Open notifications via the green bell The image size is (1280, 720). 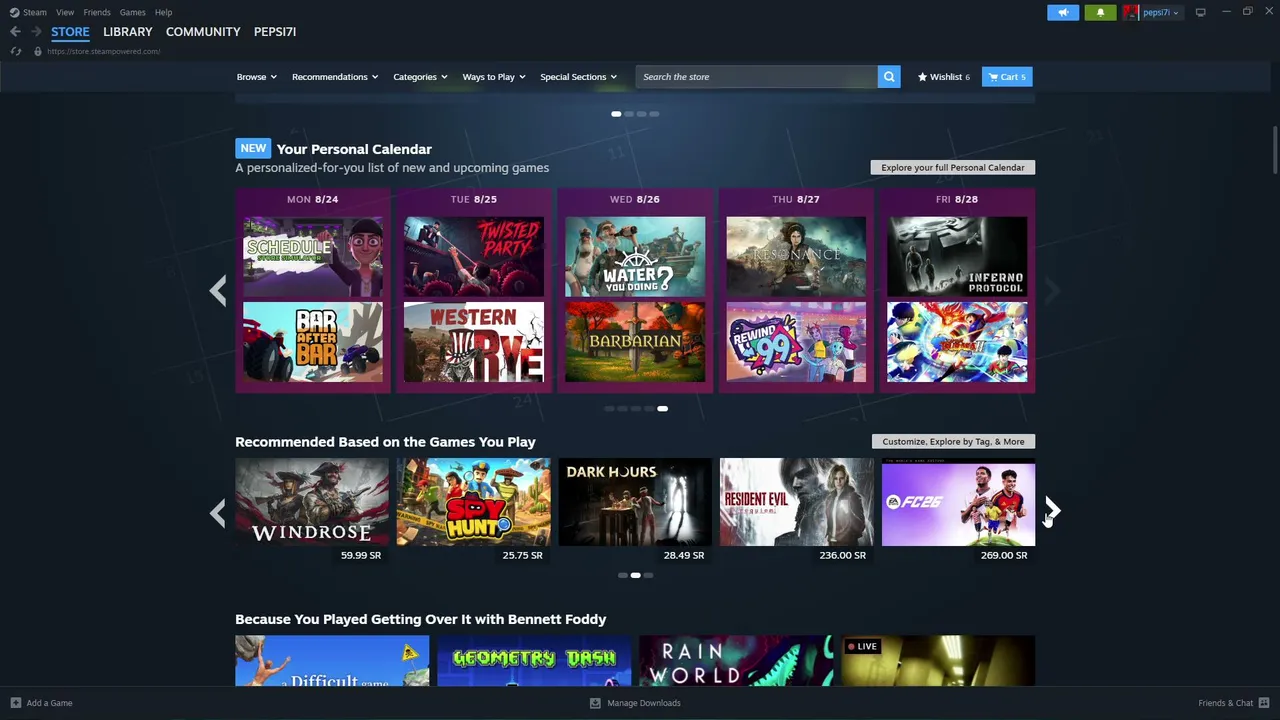pos(1100,12)
